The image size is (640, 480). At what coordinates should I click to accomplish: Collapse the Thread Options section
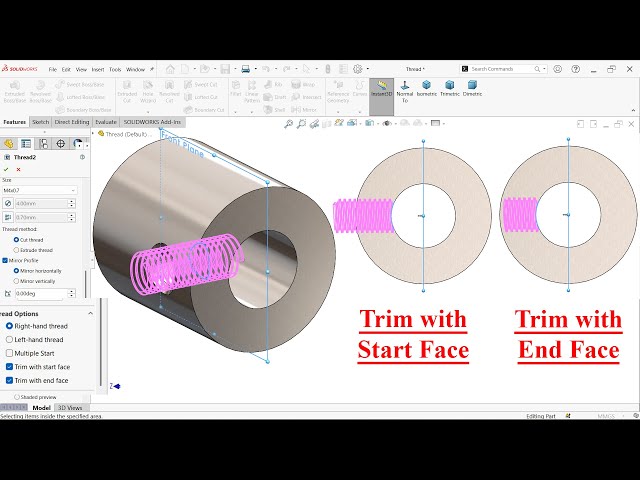[x=90, y=313]
